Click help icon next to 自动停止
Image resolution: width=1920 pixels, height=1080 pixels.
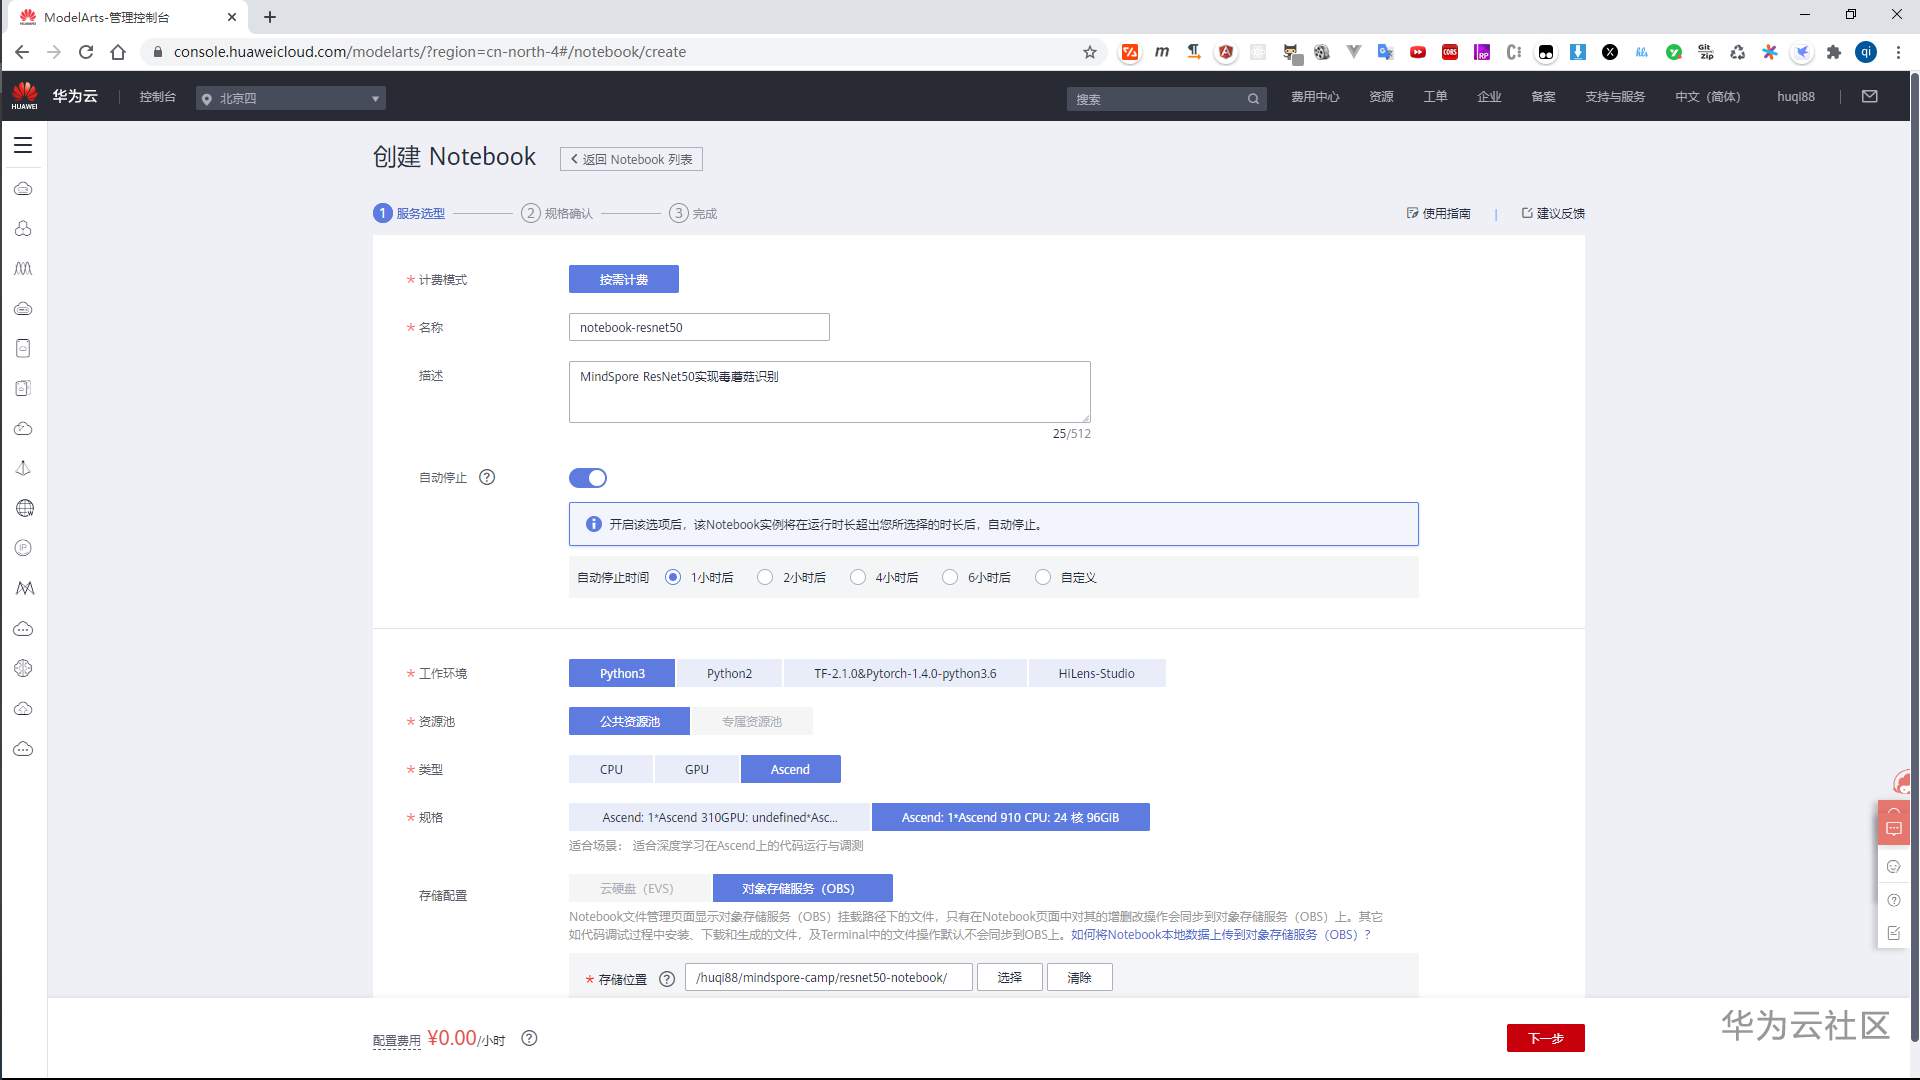point(487,477)
